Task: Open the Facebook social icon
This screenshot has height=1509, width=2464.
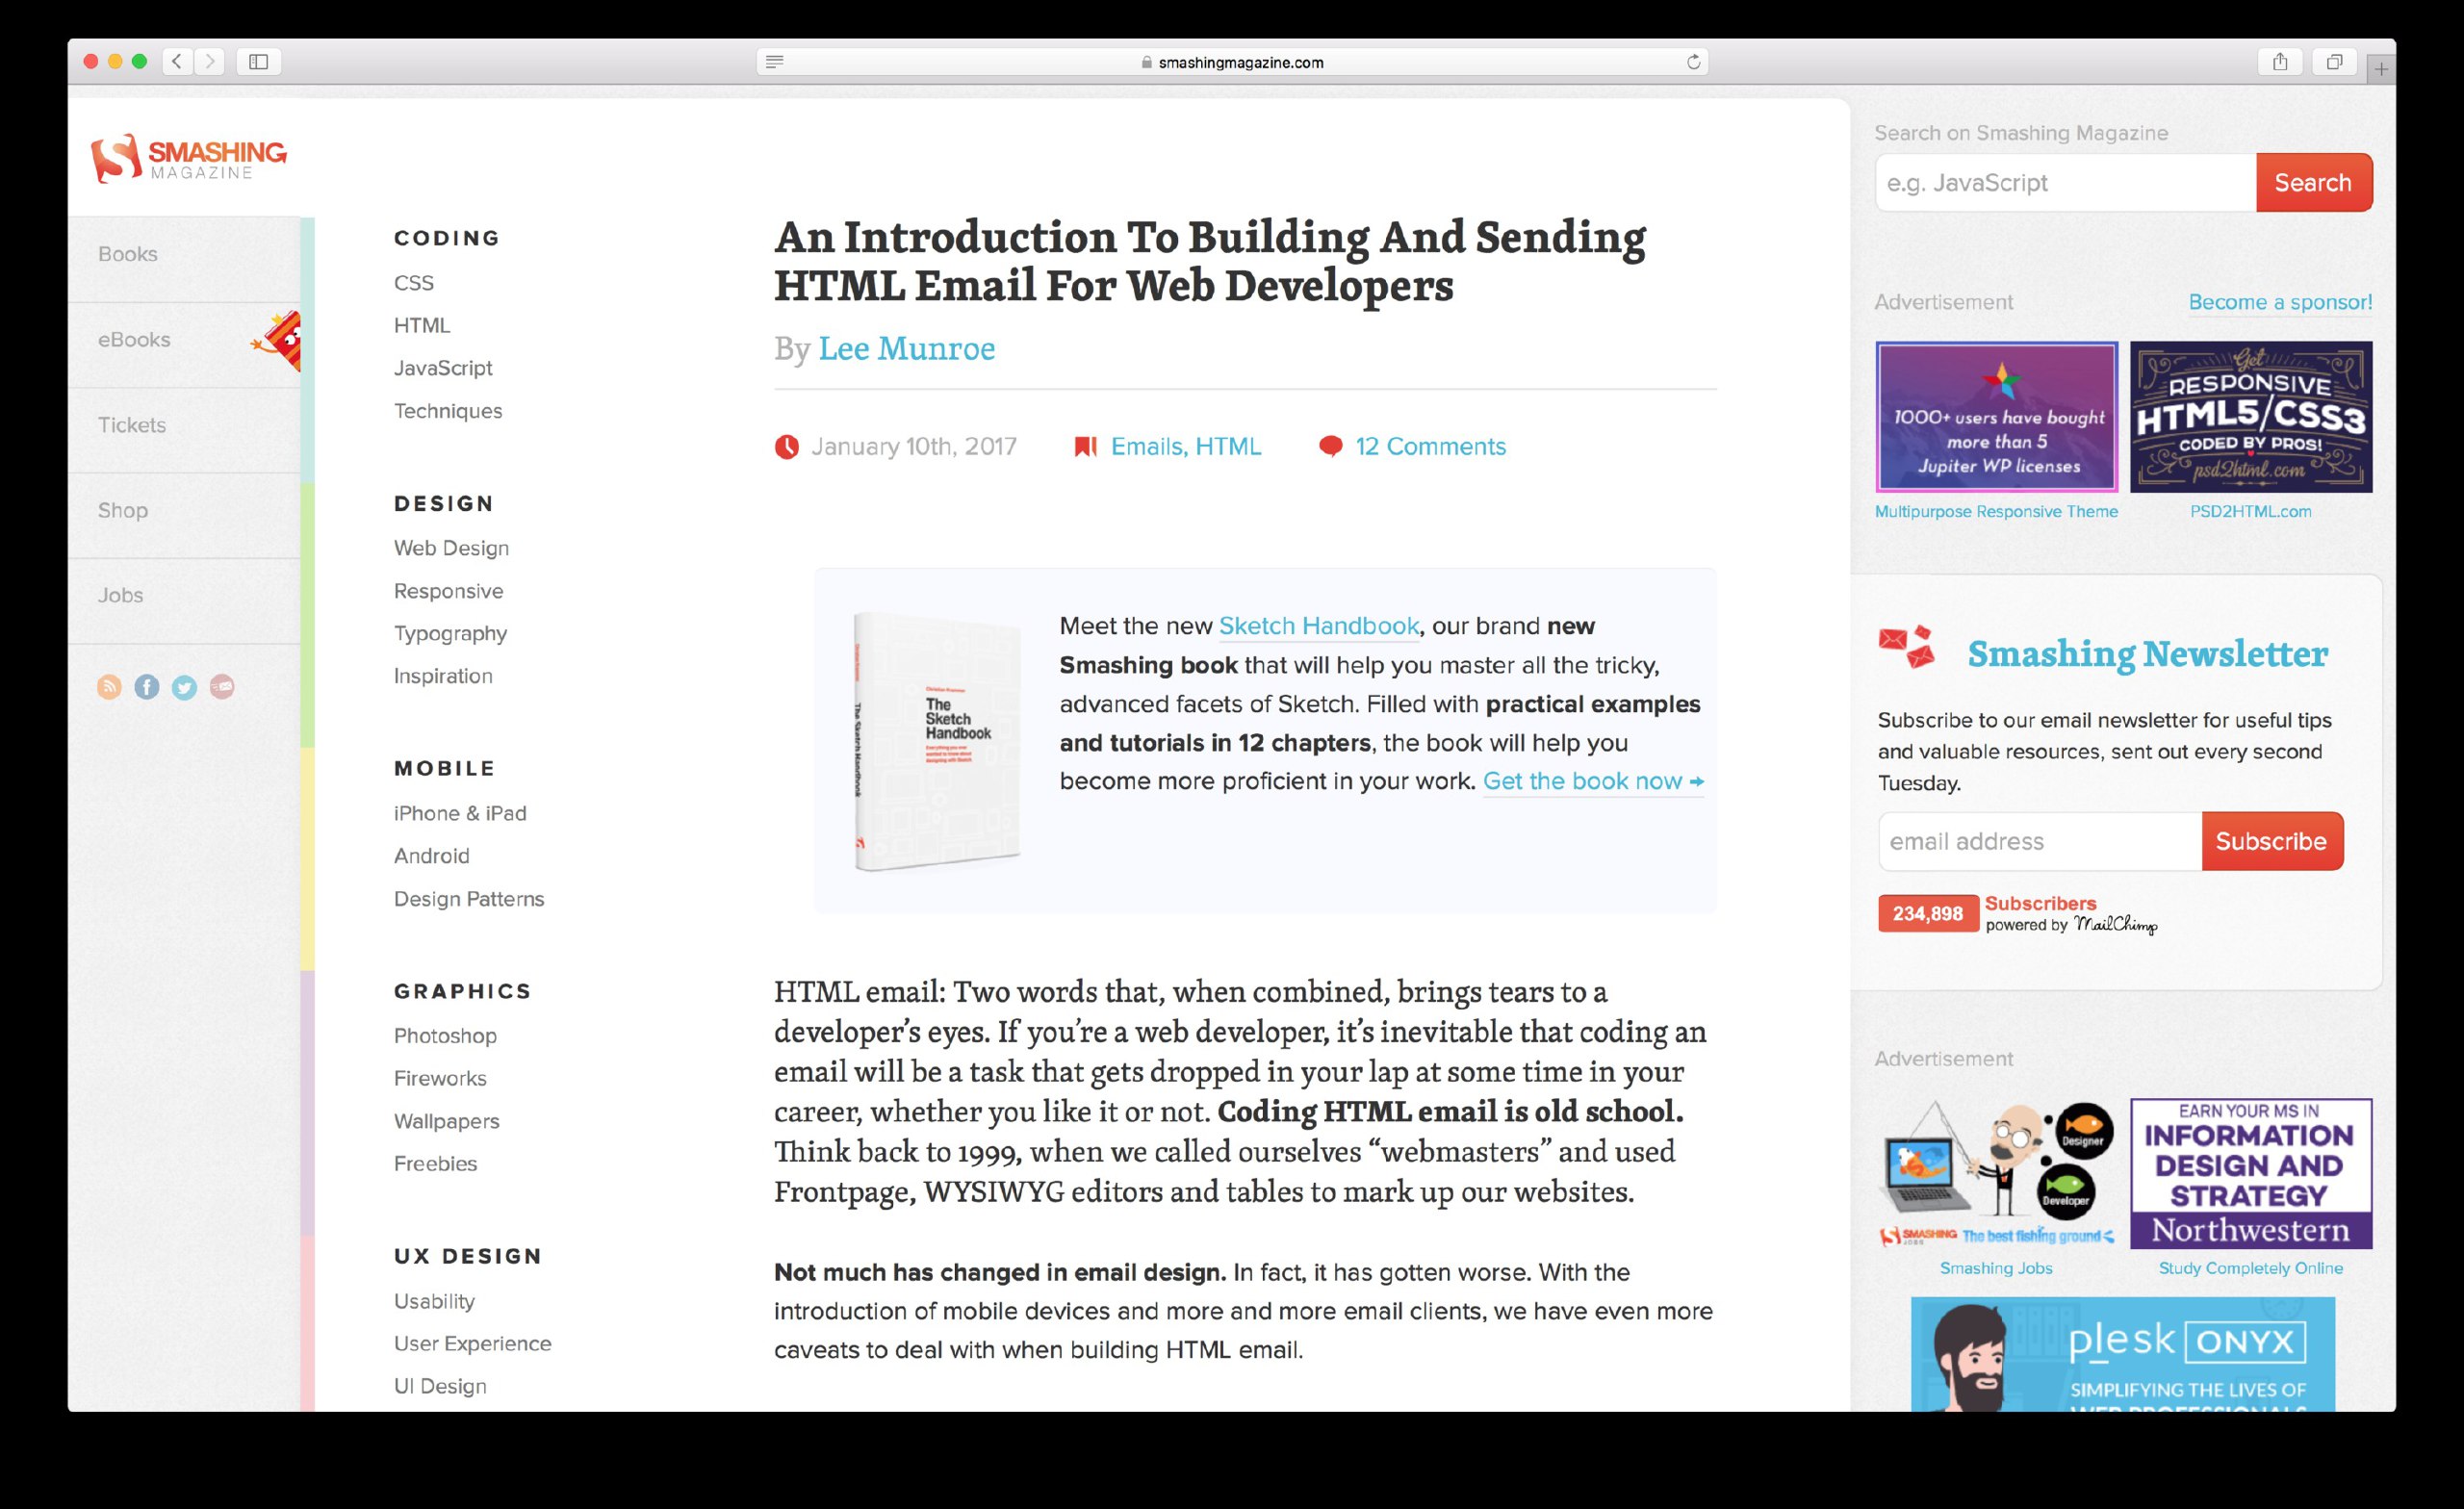Action: (147, 687)
